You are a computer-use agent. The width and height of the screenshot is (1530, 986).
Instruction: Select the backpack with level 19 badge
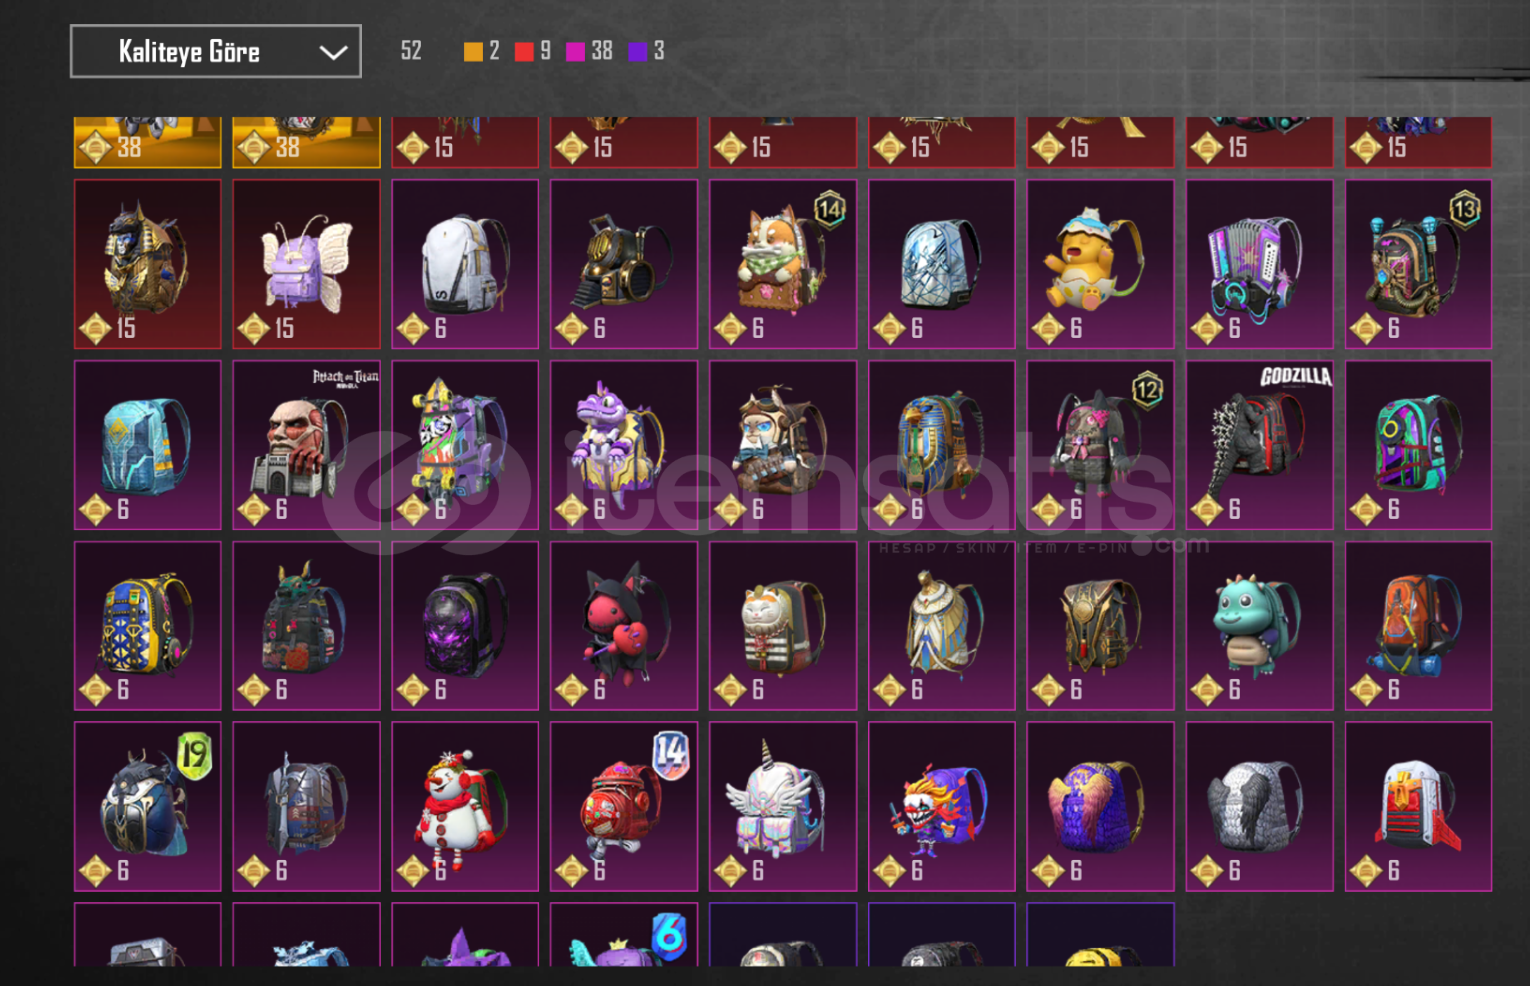pos(148,806)
